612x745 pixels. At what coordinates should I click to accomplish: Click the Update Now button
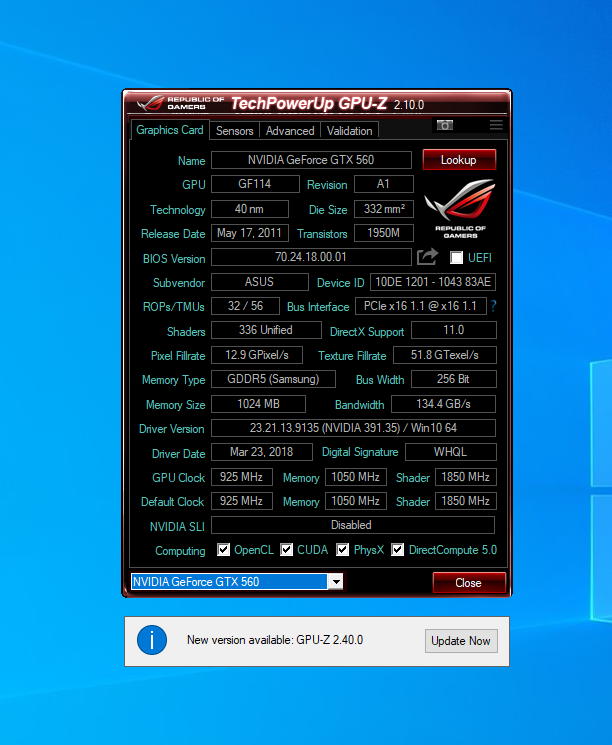coord(461,641)
